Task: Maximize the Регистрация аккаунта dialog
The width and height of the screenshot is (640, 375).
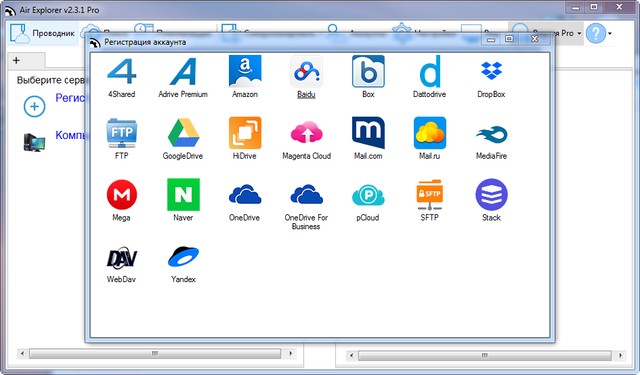Action: (509, 39)
